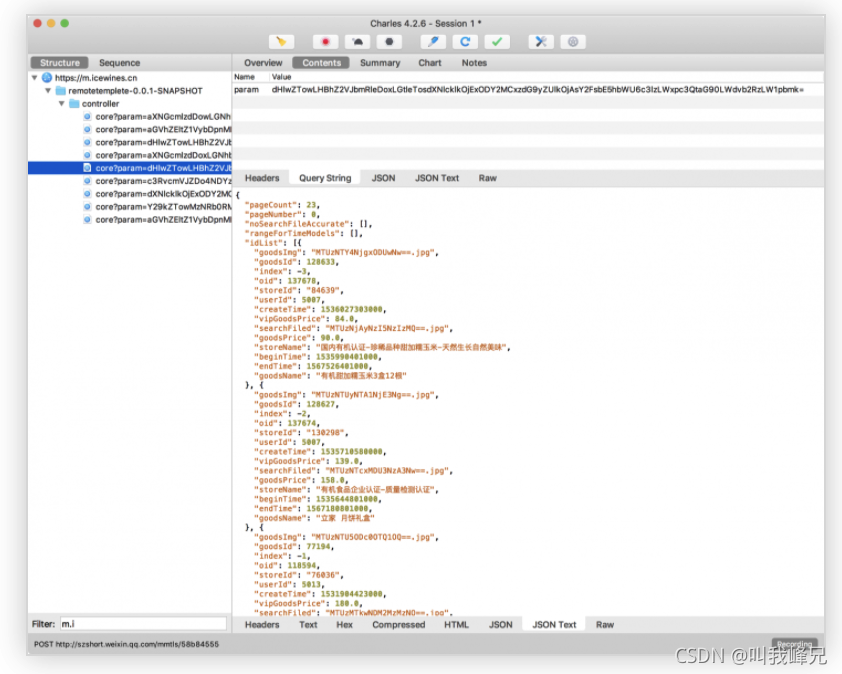This screenshot has width=842, height=674.
Task: Collapse the remotetemplete-0.0.1-SNAPSHOT folder
Action: tap(48, 90)
